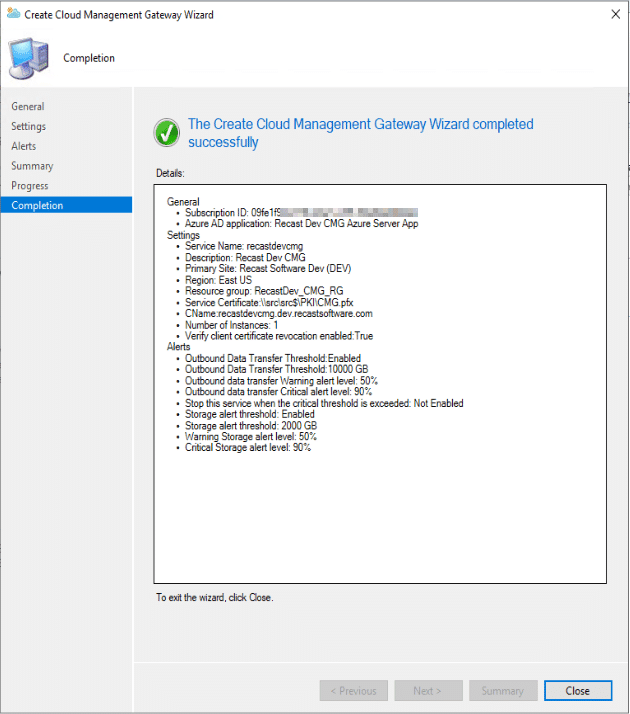The width and height of the screenshot is (630, 714).
Task: Select the General step in the sidebar
Action: click(x=28, y=106)
